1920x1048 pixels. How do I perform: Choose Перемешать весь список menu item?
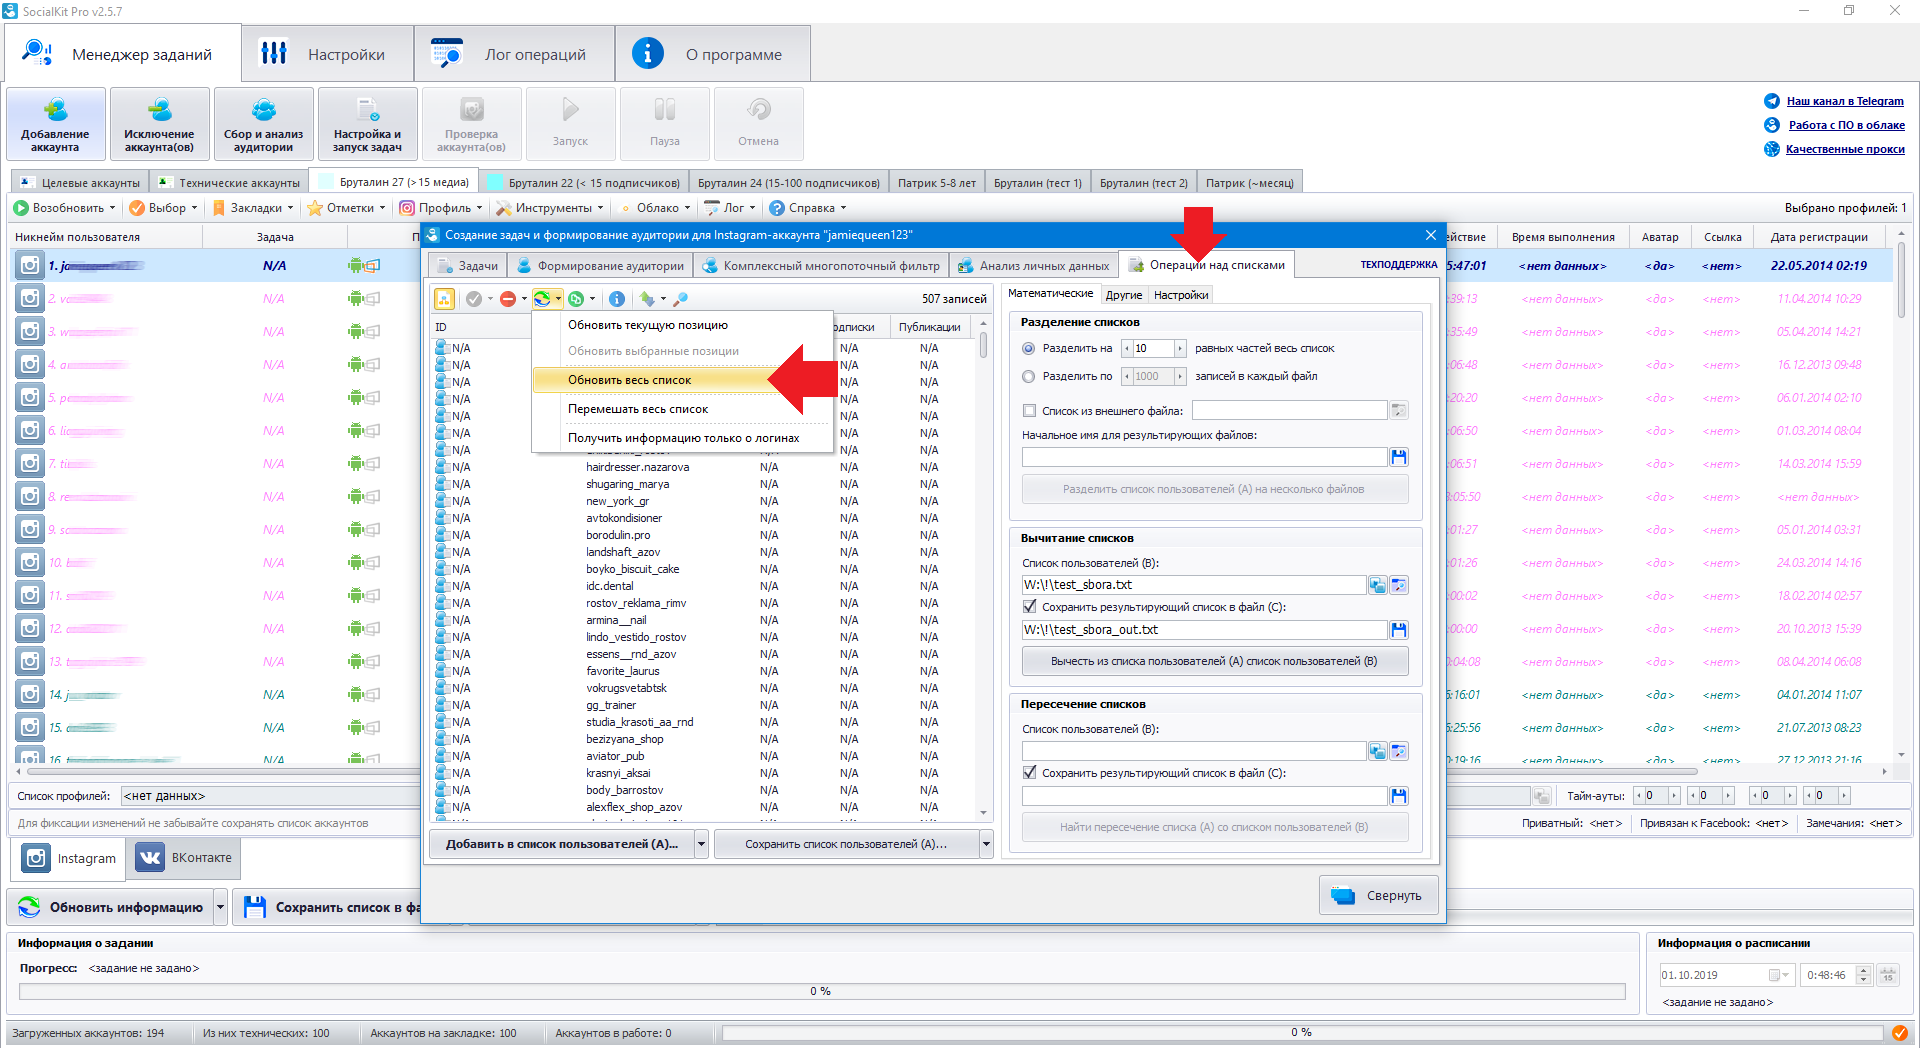tap(682, 409)
